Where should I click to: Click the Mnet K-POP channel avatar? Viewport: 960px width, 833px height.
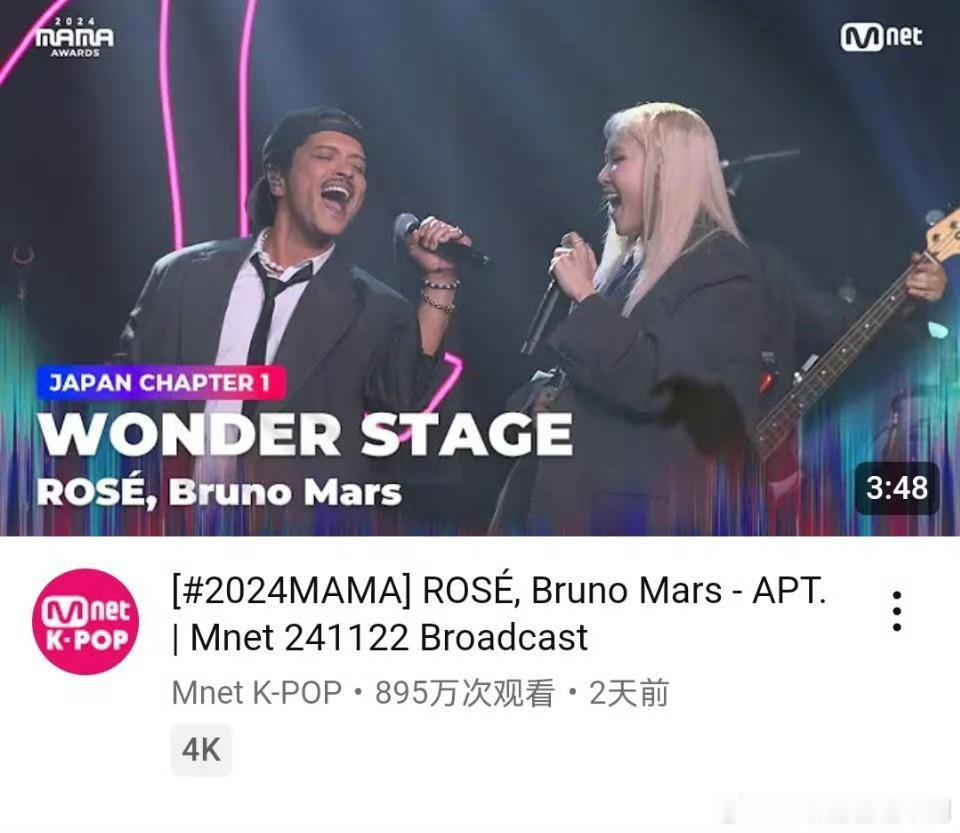pos(86,621)
